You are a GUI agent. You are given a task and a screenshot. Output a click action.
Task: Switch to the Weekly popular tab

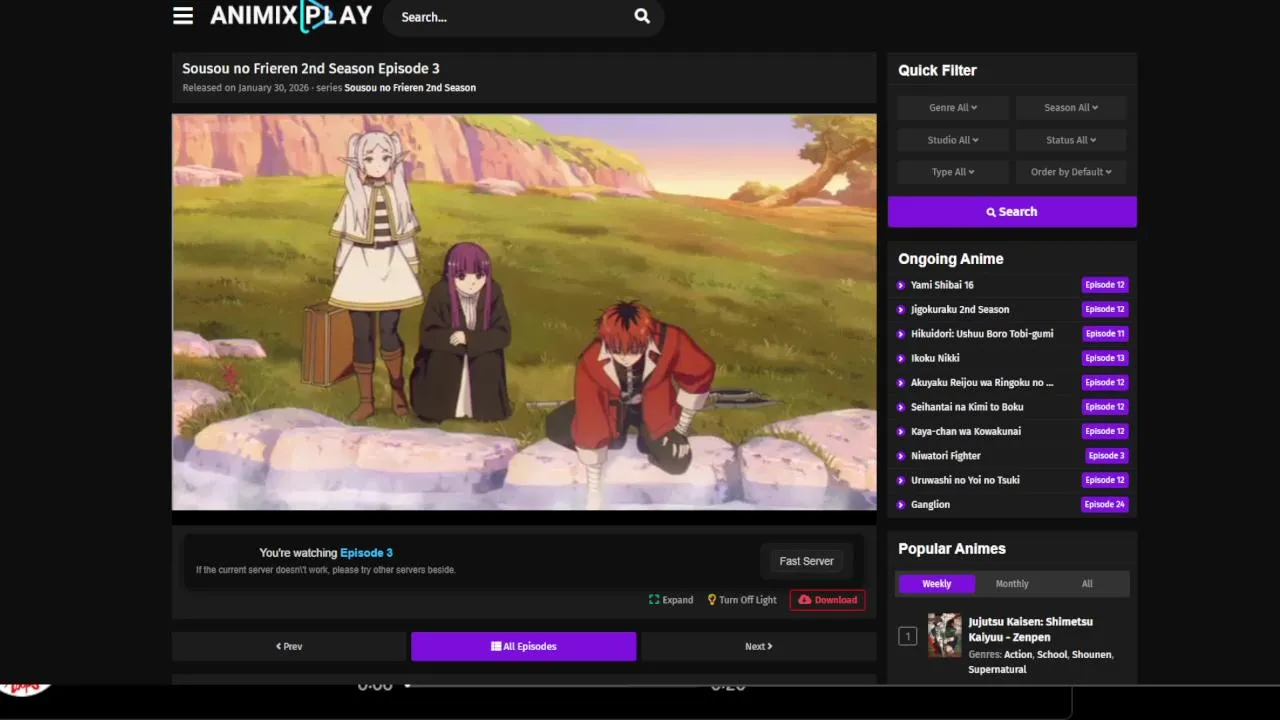pyautogui.click(x=937, y=584)
